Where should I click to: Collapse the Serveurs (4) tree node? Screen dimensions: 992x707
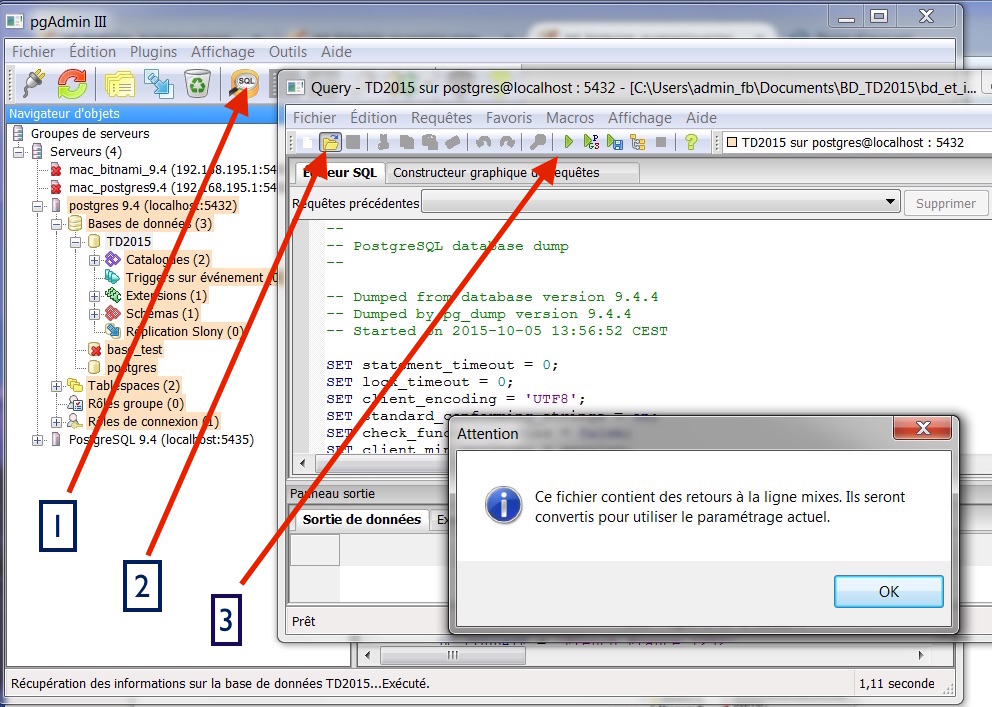(19, 152)
